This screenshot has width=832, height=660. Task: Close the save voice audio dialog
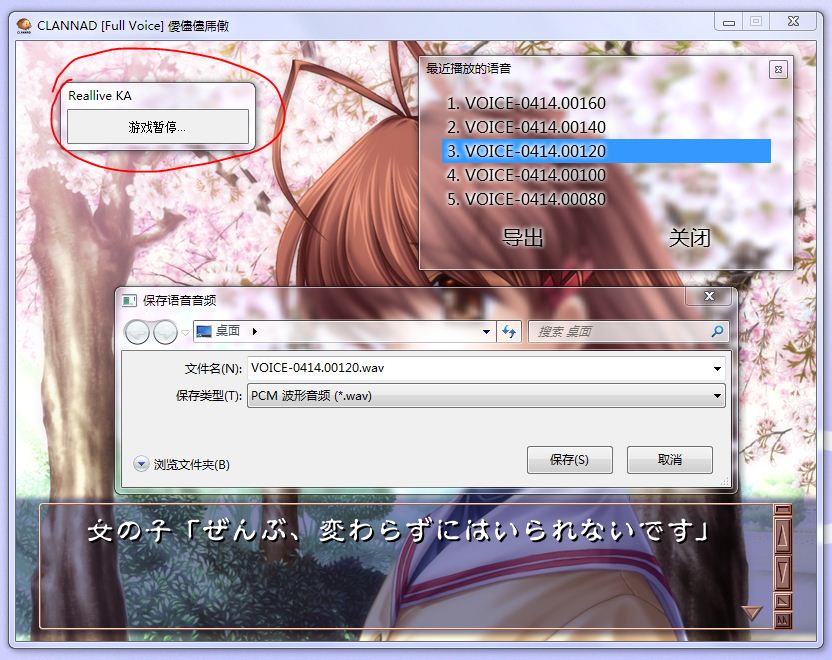709,296
